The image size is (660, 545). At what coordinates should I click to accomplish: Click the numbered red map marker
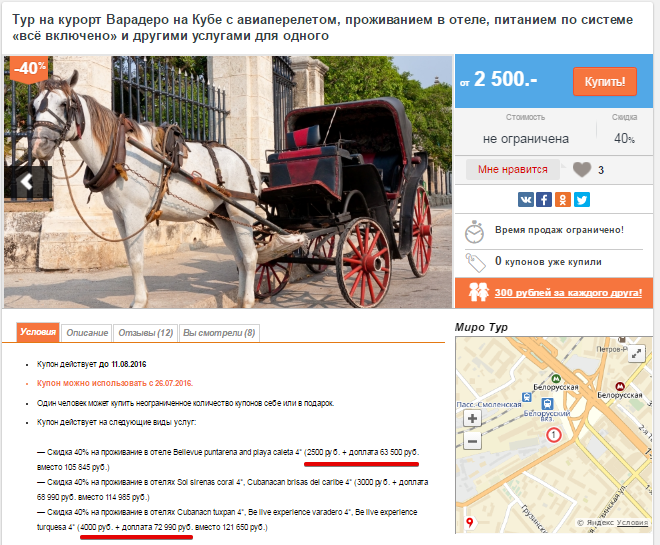554,435
